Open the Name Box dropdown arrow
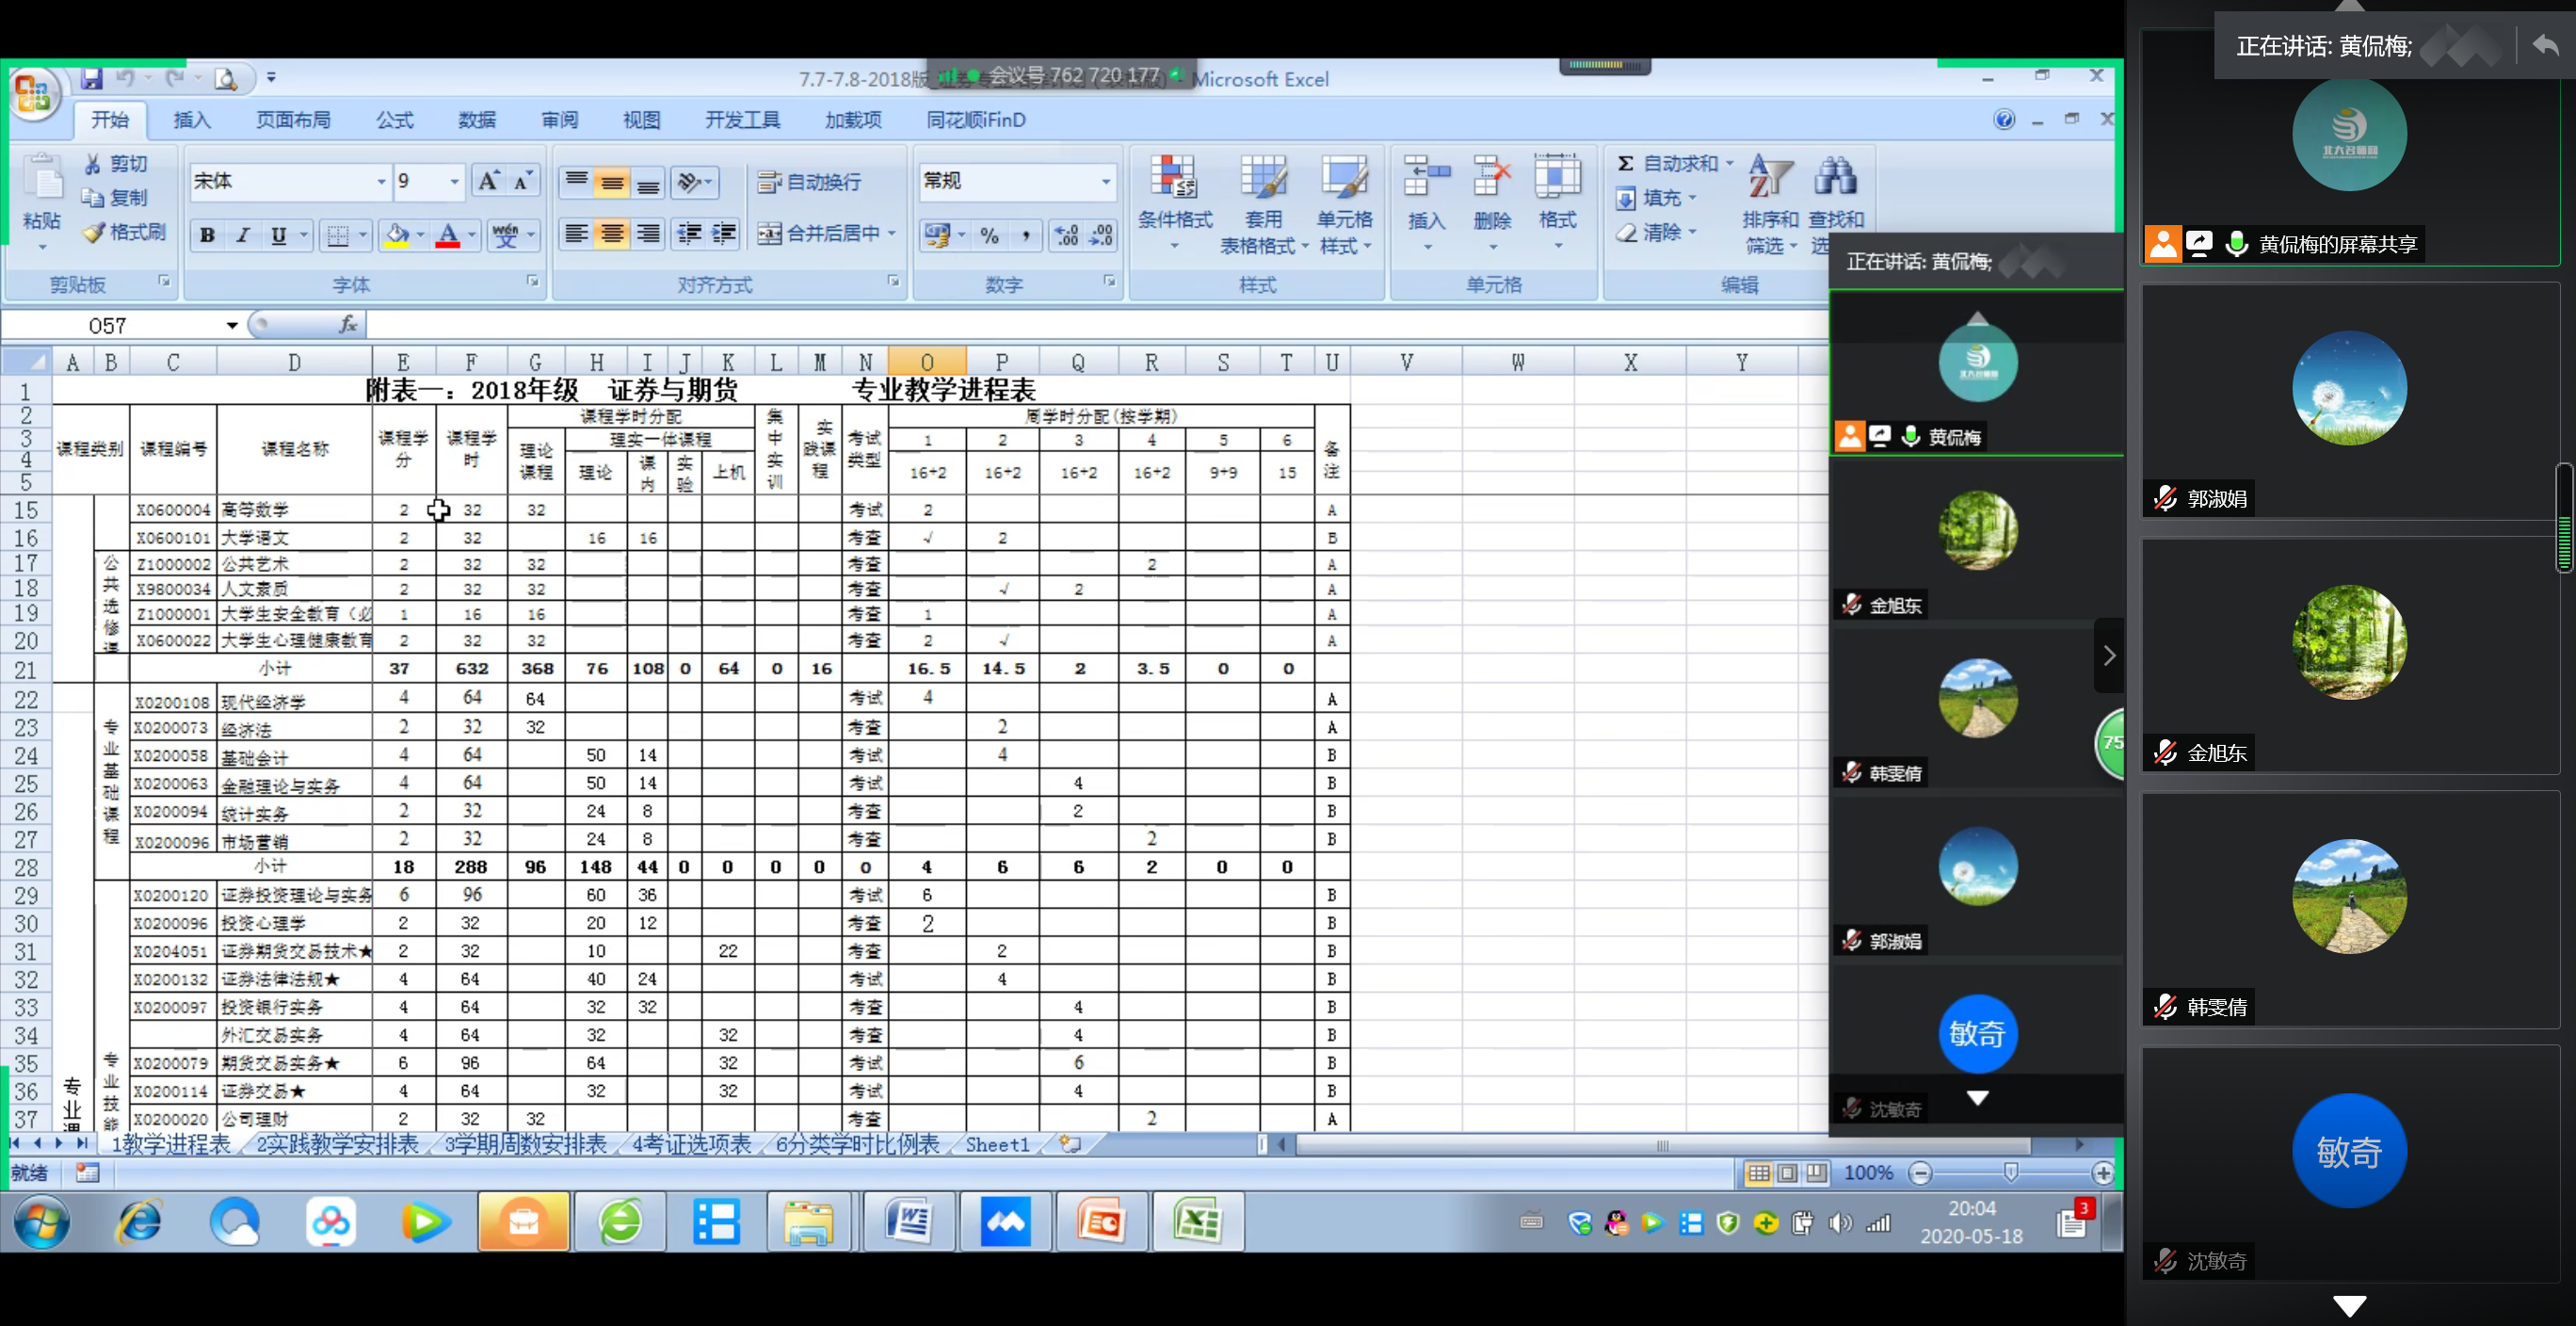Image resolution: width=2576 pixels, height=1326 pixels. tap(232, 325)
